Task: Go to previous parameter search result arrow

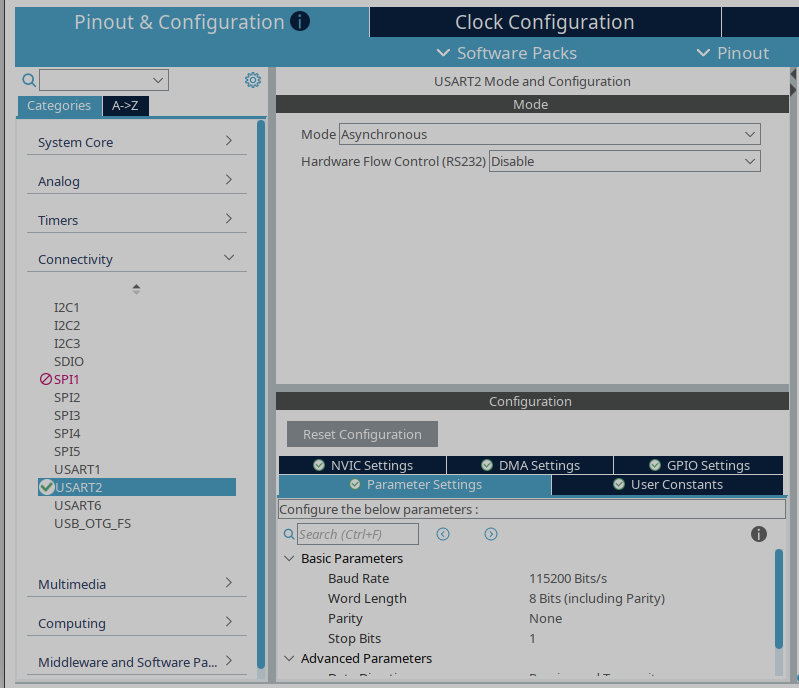Action: coord(443,534)
